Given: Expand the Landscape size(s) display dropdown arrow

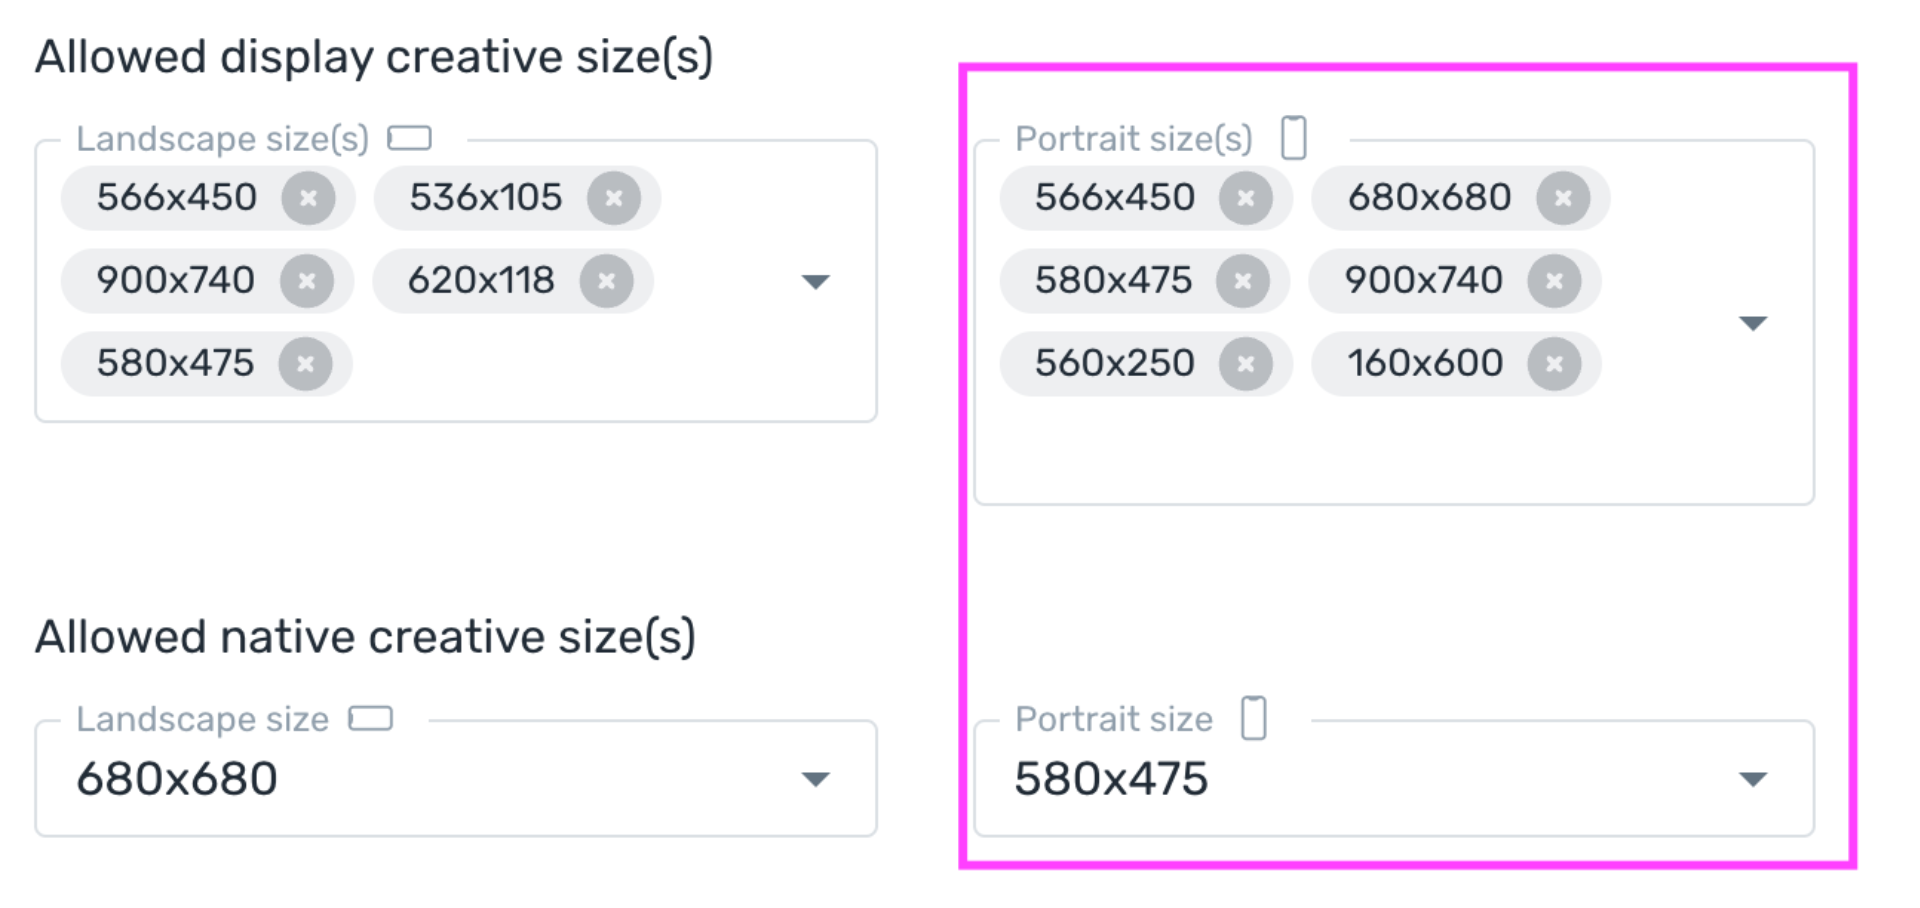Looking at the screenshot, I should tap(816, 282).
